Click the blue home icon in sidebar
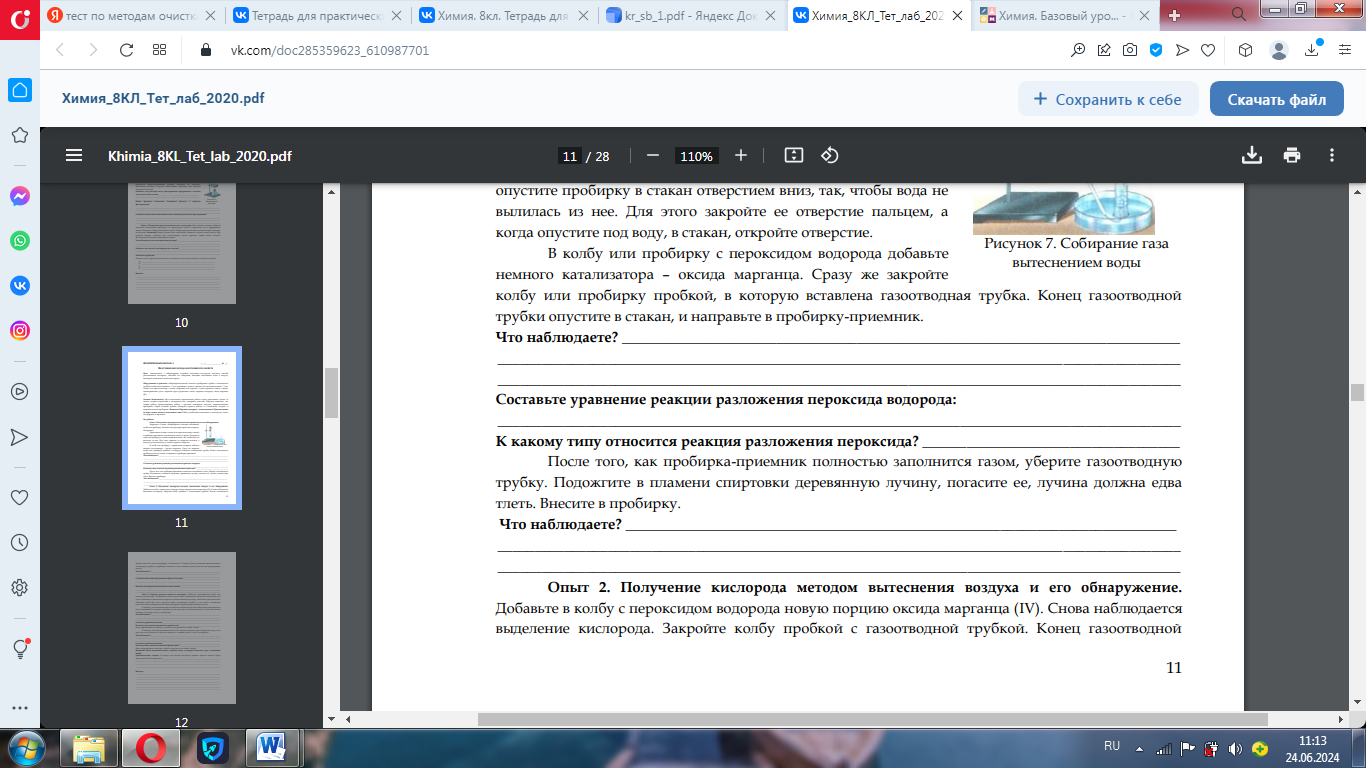This screenshot has height=768, width=1366. pyautogui.click(x=19, y=90)
